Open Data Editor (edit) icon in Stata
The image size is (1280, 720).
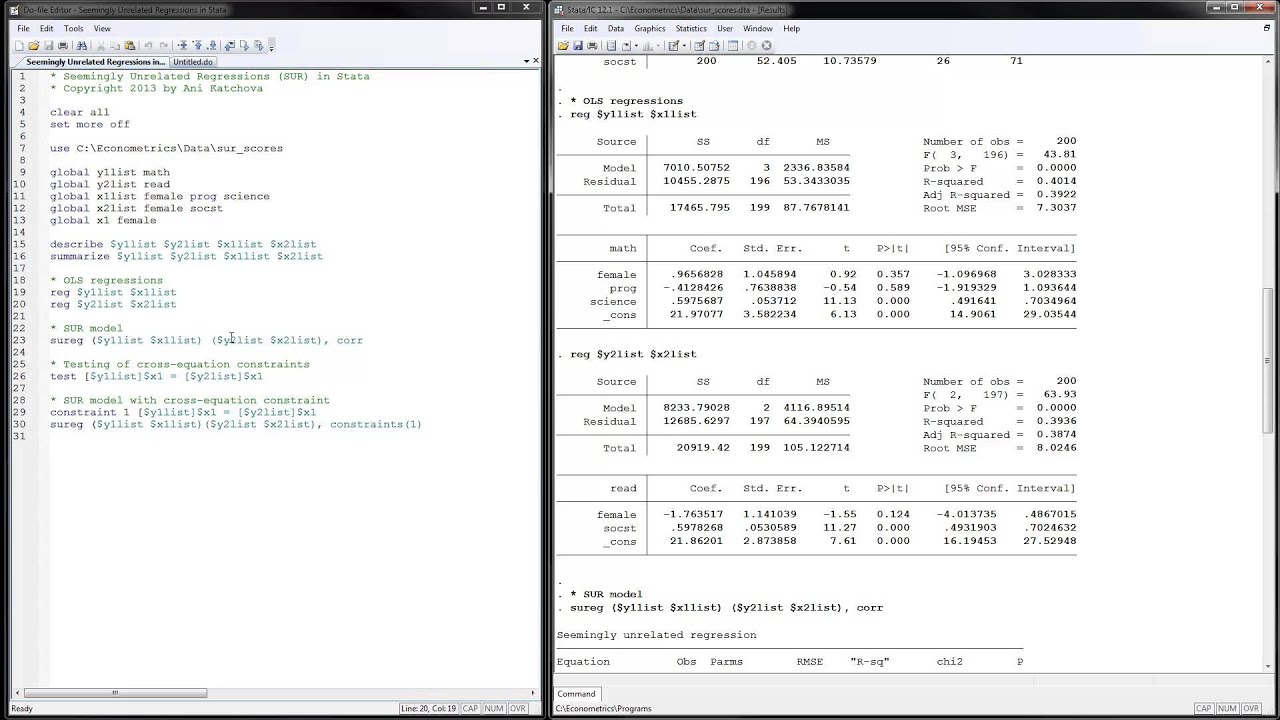click(700, 45)
